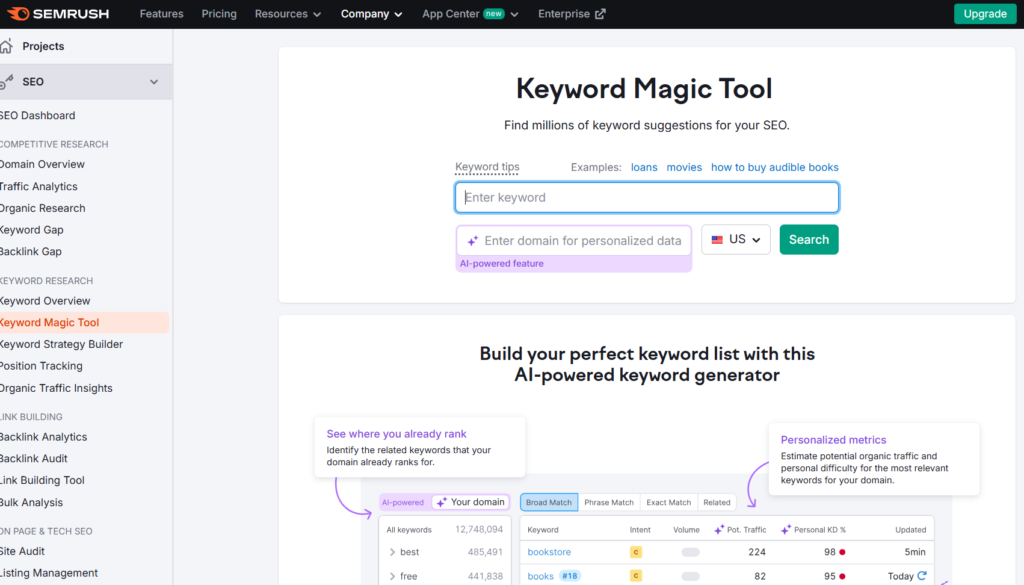Click the SEO section key icon

point(7,82)
